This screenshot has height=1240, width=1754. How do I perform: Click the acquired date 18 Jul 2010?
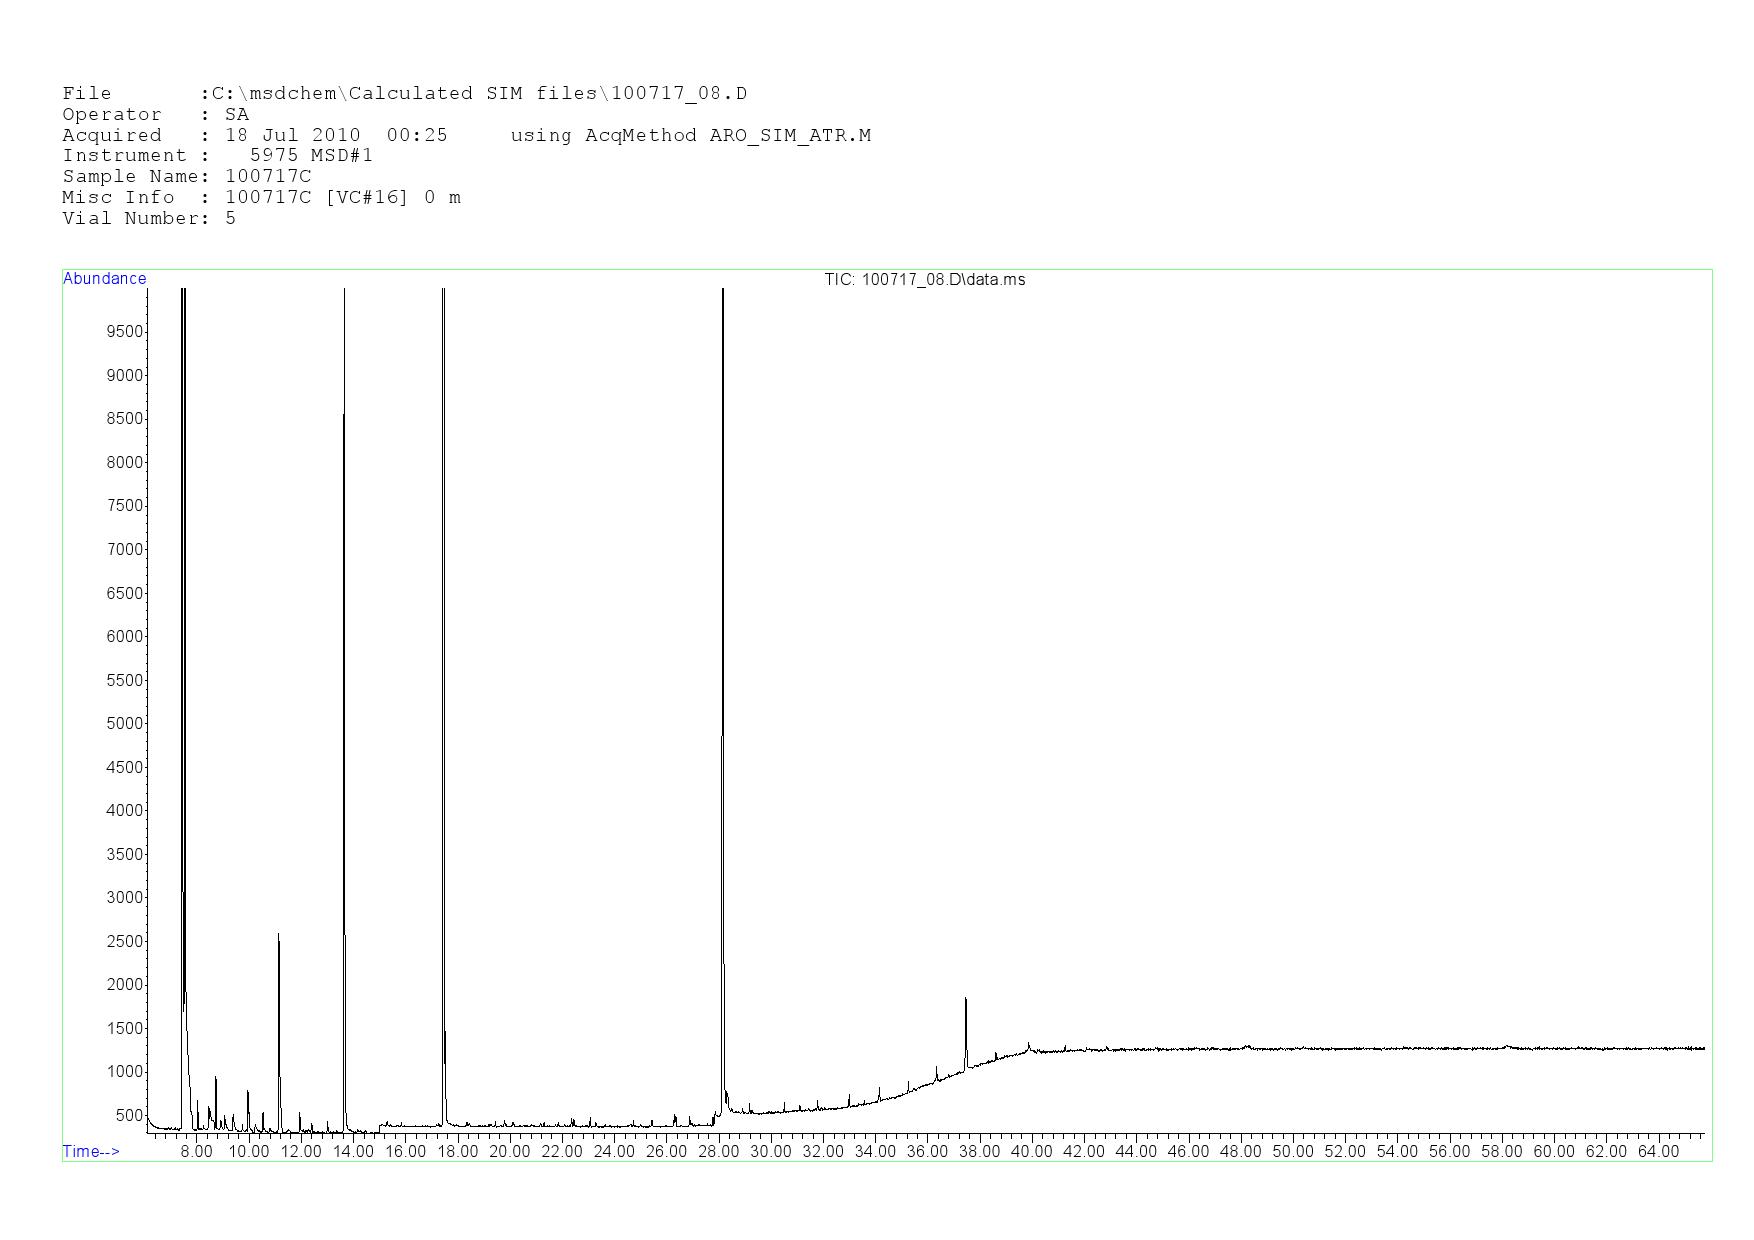pos(292,135)
